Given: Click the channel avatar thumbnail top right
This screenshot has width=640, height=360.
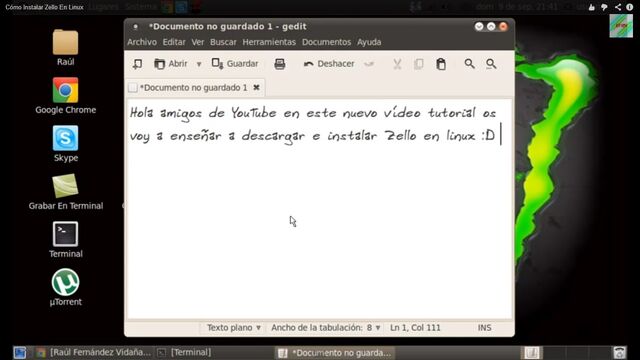Looking at the screenshot, I should (621, 26).
